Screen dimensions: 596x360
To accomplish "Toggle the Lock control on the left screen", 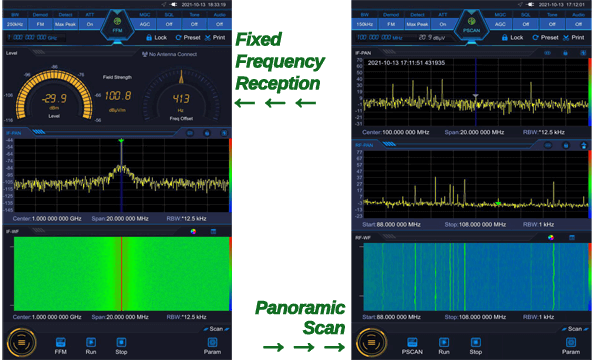I will coord(157,38).
